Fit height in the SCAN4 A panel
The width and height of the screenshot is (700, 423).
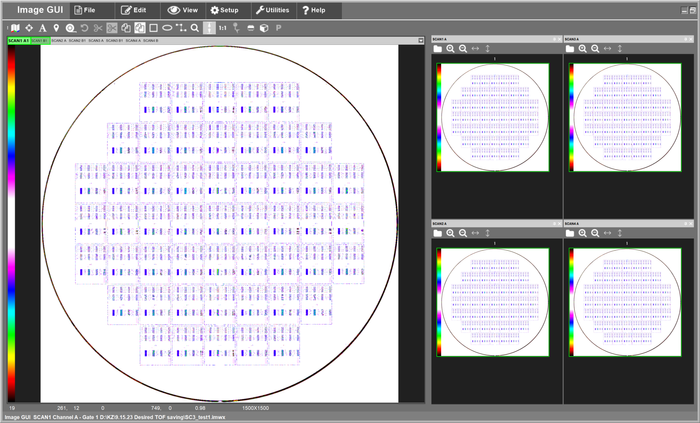620,233
